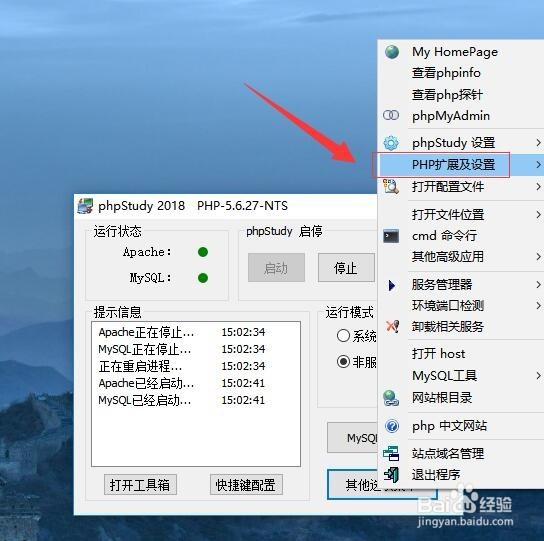Click the partially hidden MySQL button
Viewport: 544px width, 541px height.
pyautogui.click(x=352, y=438)
